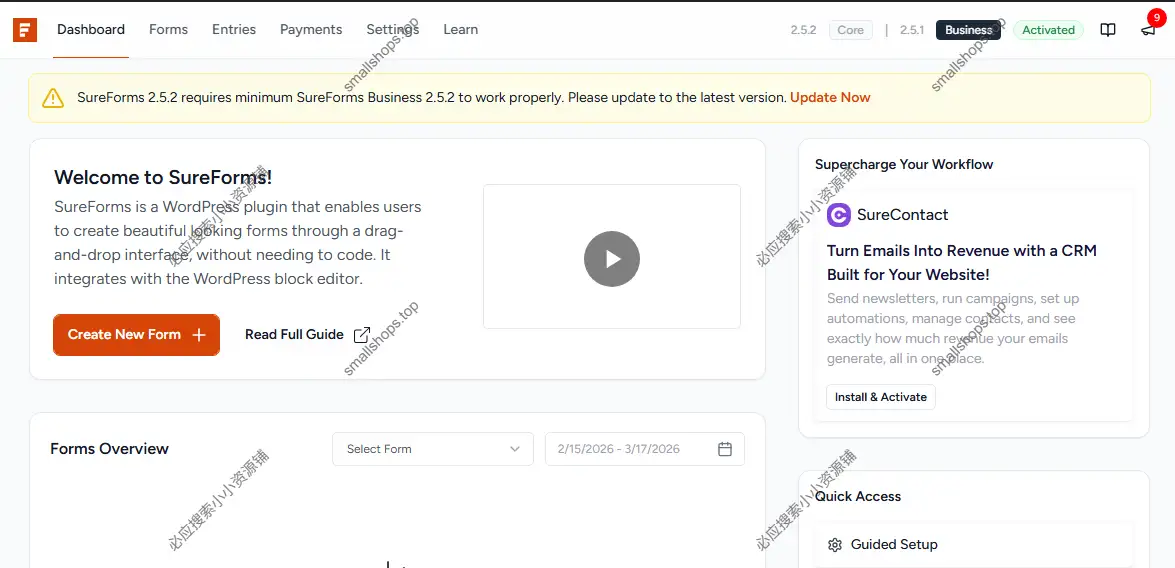Viewport: 1175px width, 568px height.
Task: Open Guided Setup in Quick Access
Action: pos(973,545)
